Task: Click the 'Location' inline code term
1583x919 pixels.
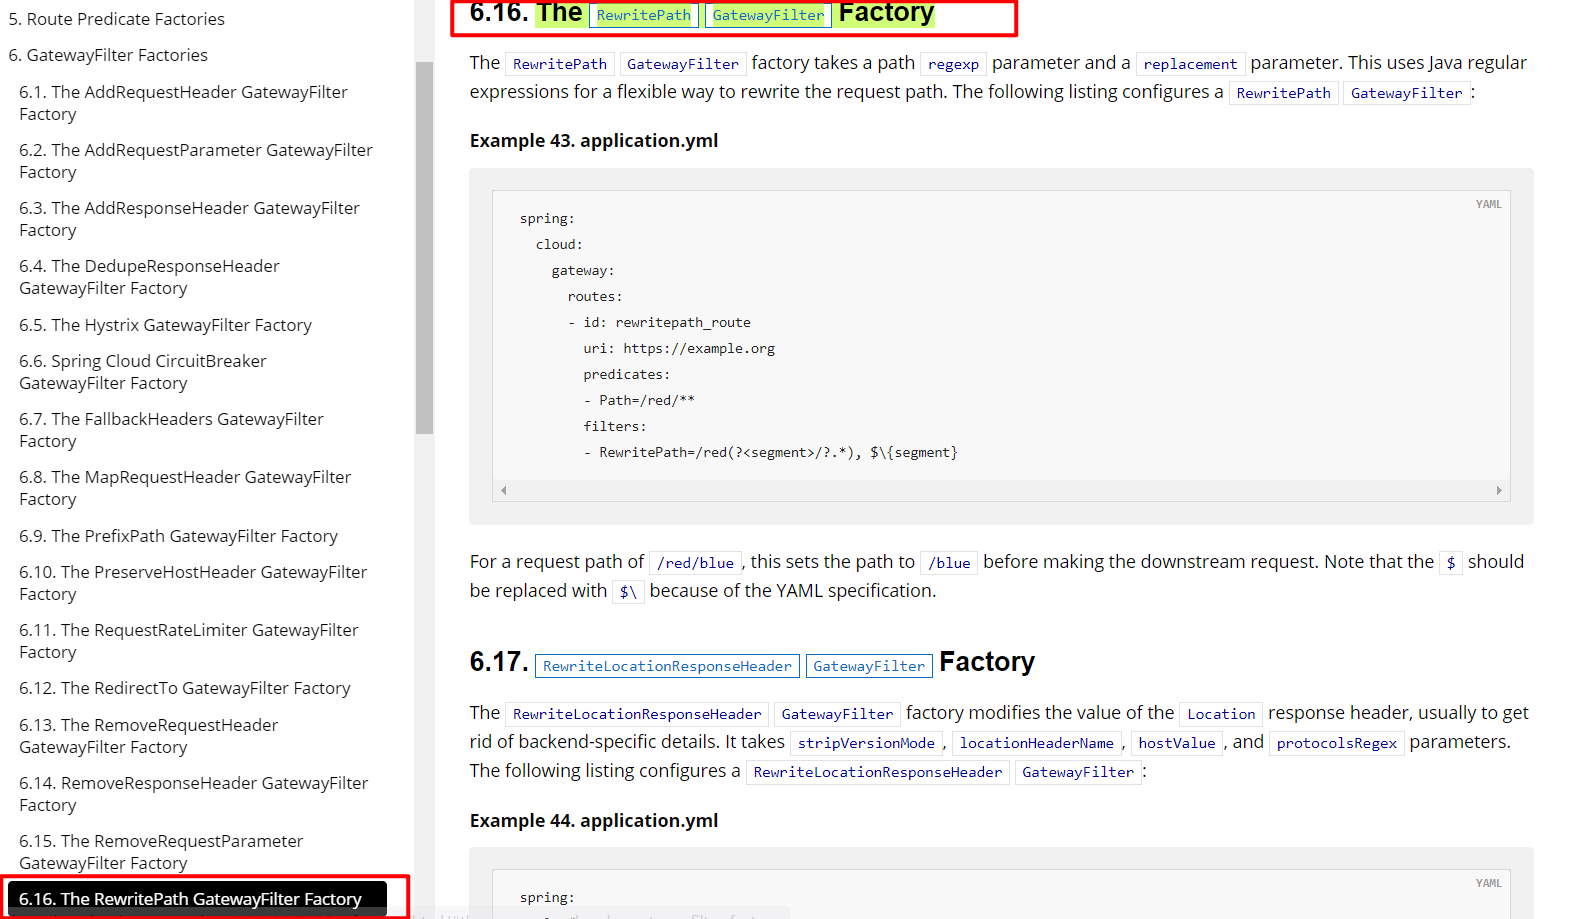Action: click(1221, 714)
